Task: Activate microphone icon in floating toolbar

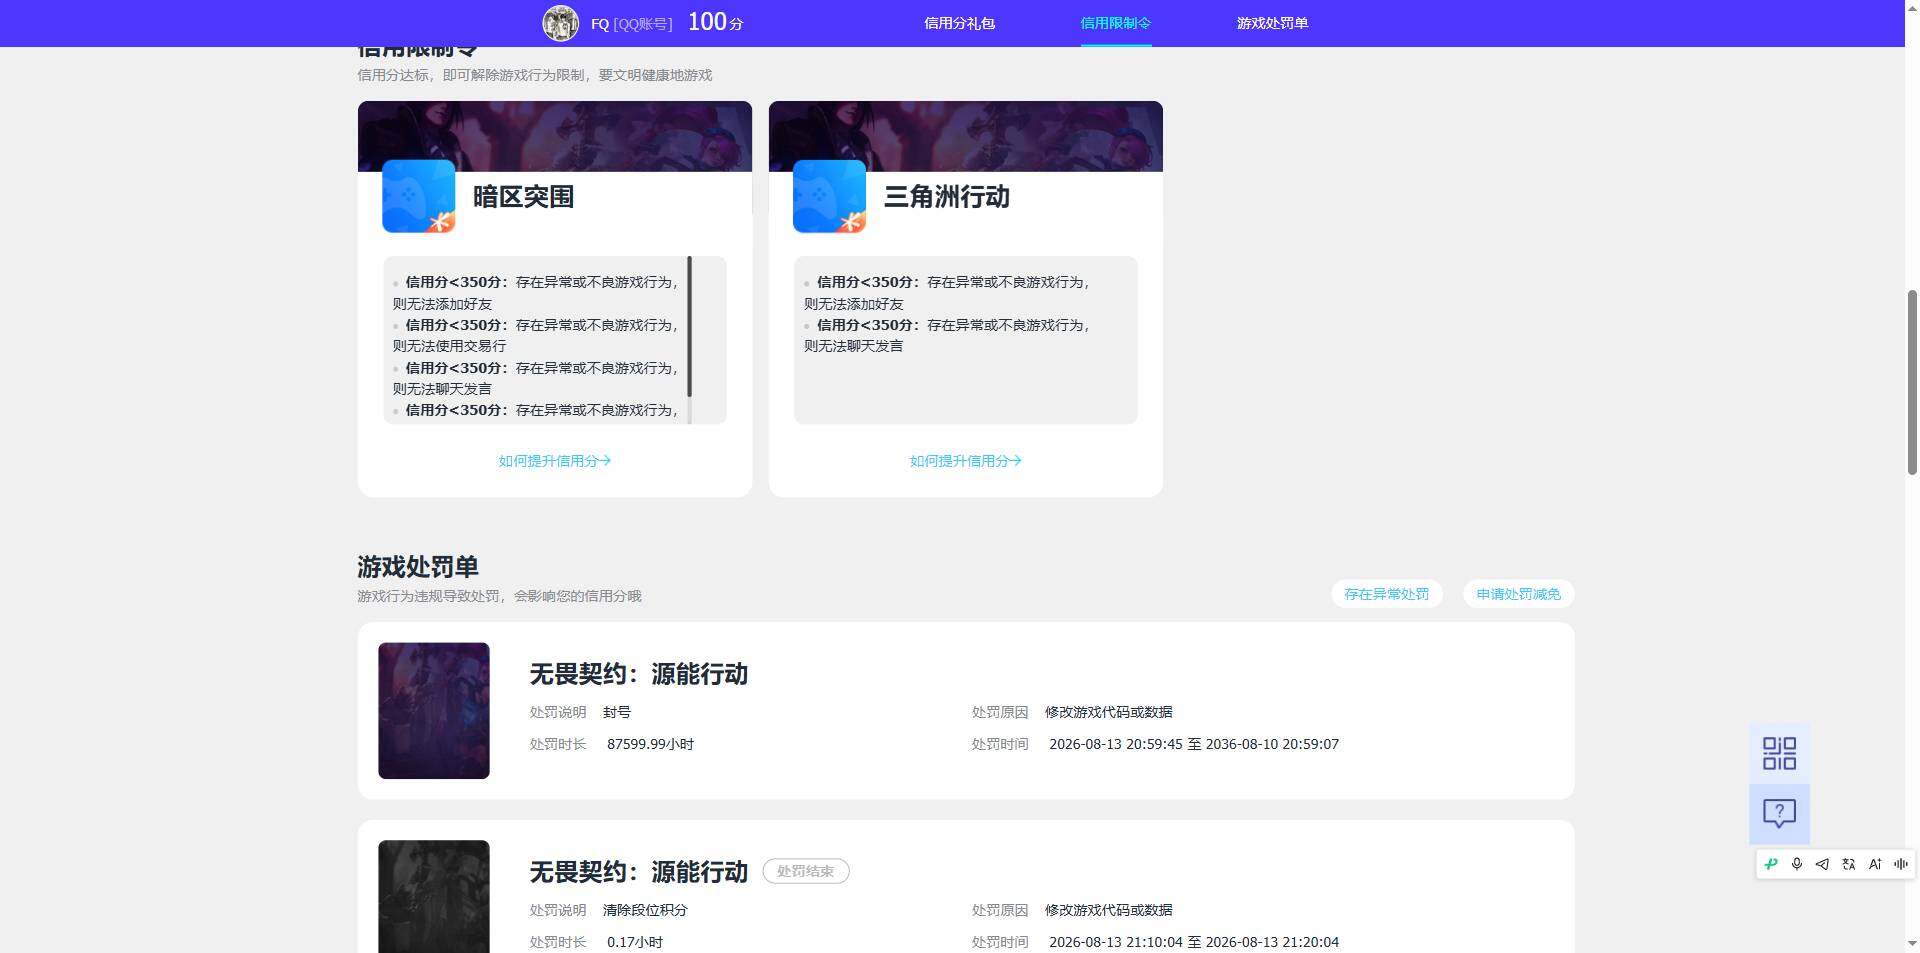Action: click(x=1797, y=864)
